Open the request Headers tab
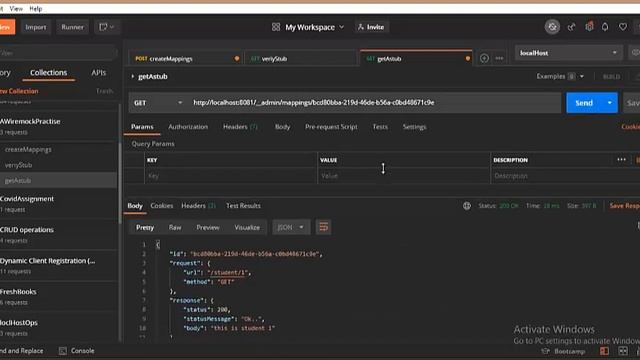Image resolution: width=640 pixels, height=360 pixels. point(240,127)
